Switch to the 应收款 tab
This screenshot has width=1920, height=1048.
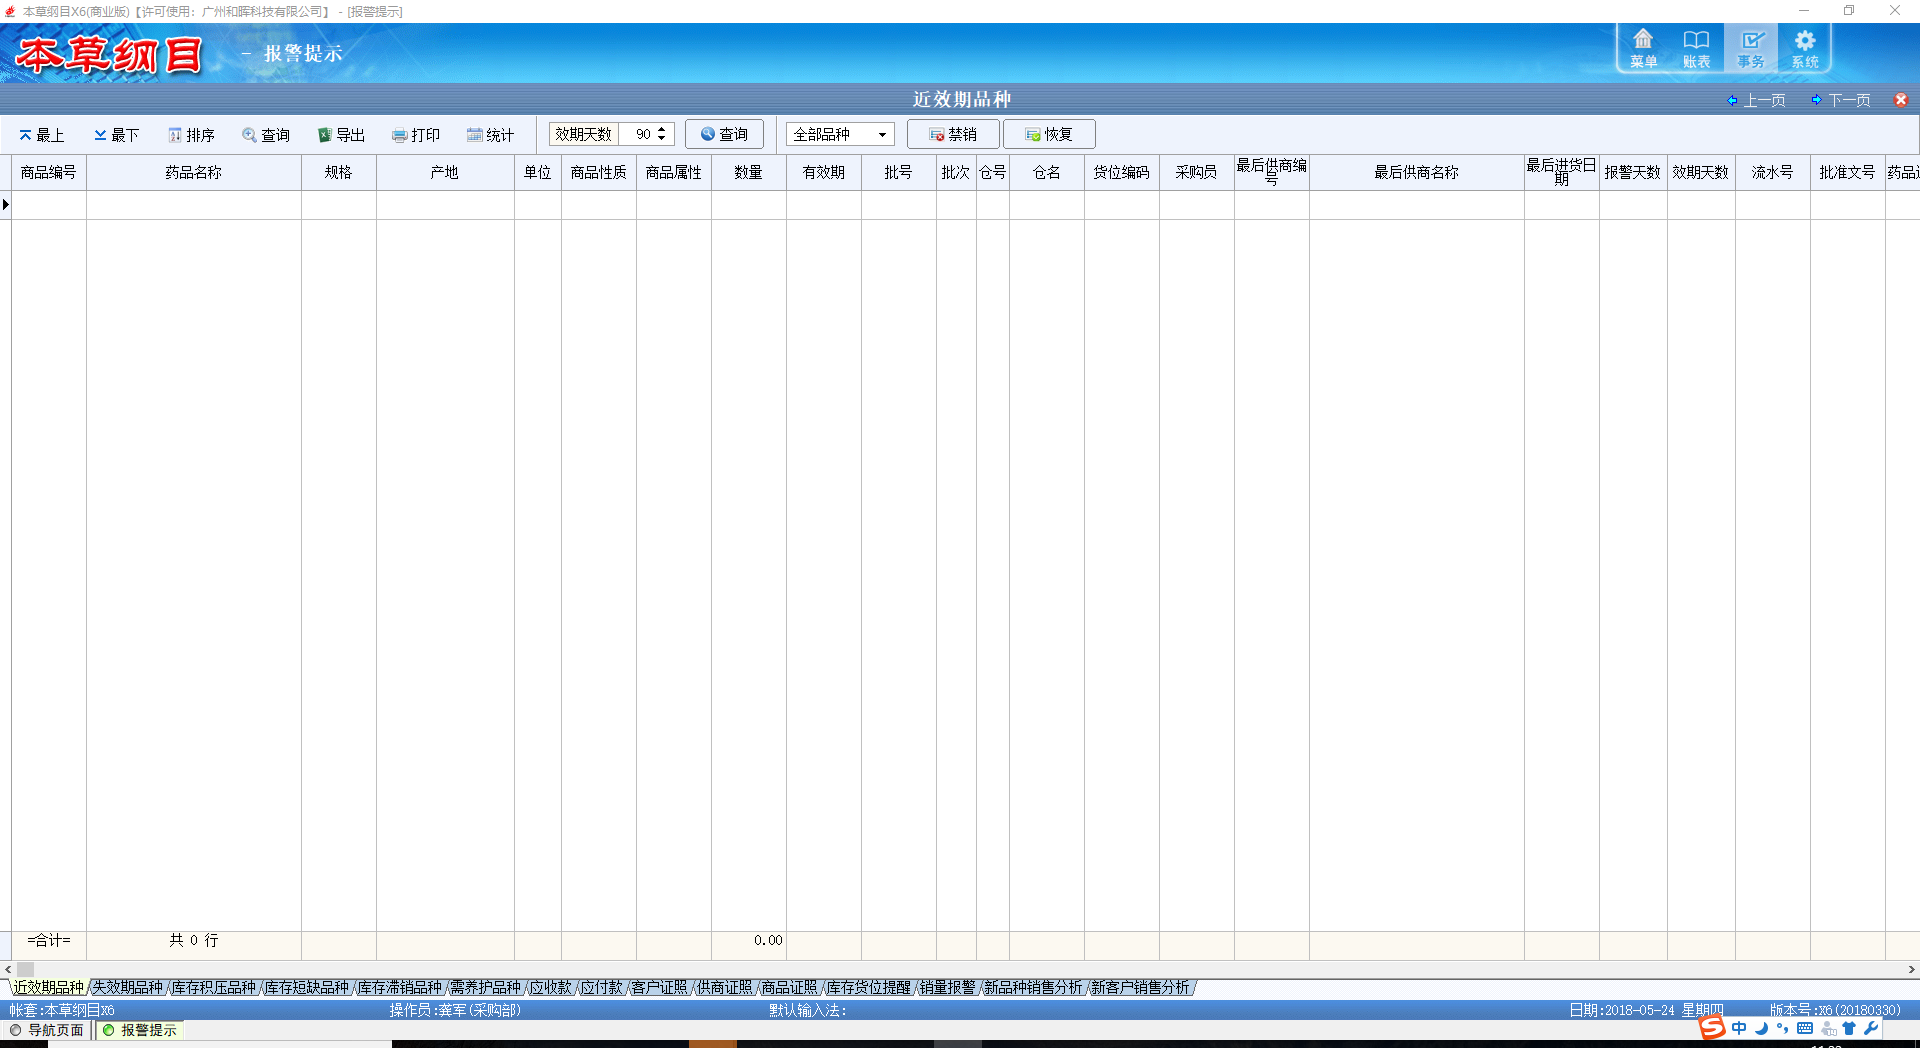coord(551,988)
